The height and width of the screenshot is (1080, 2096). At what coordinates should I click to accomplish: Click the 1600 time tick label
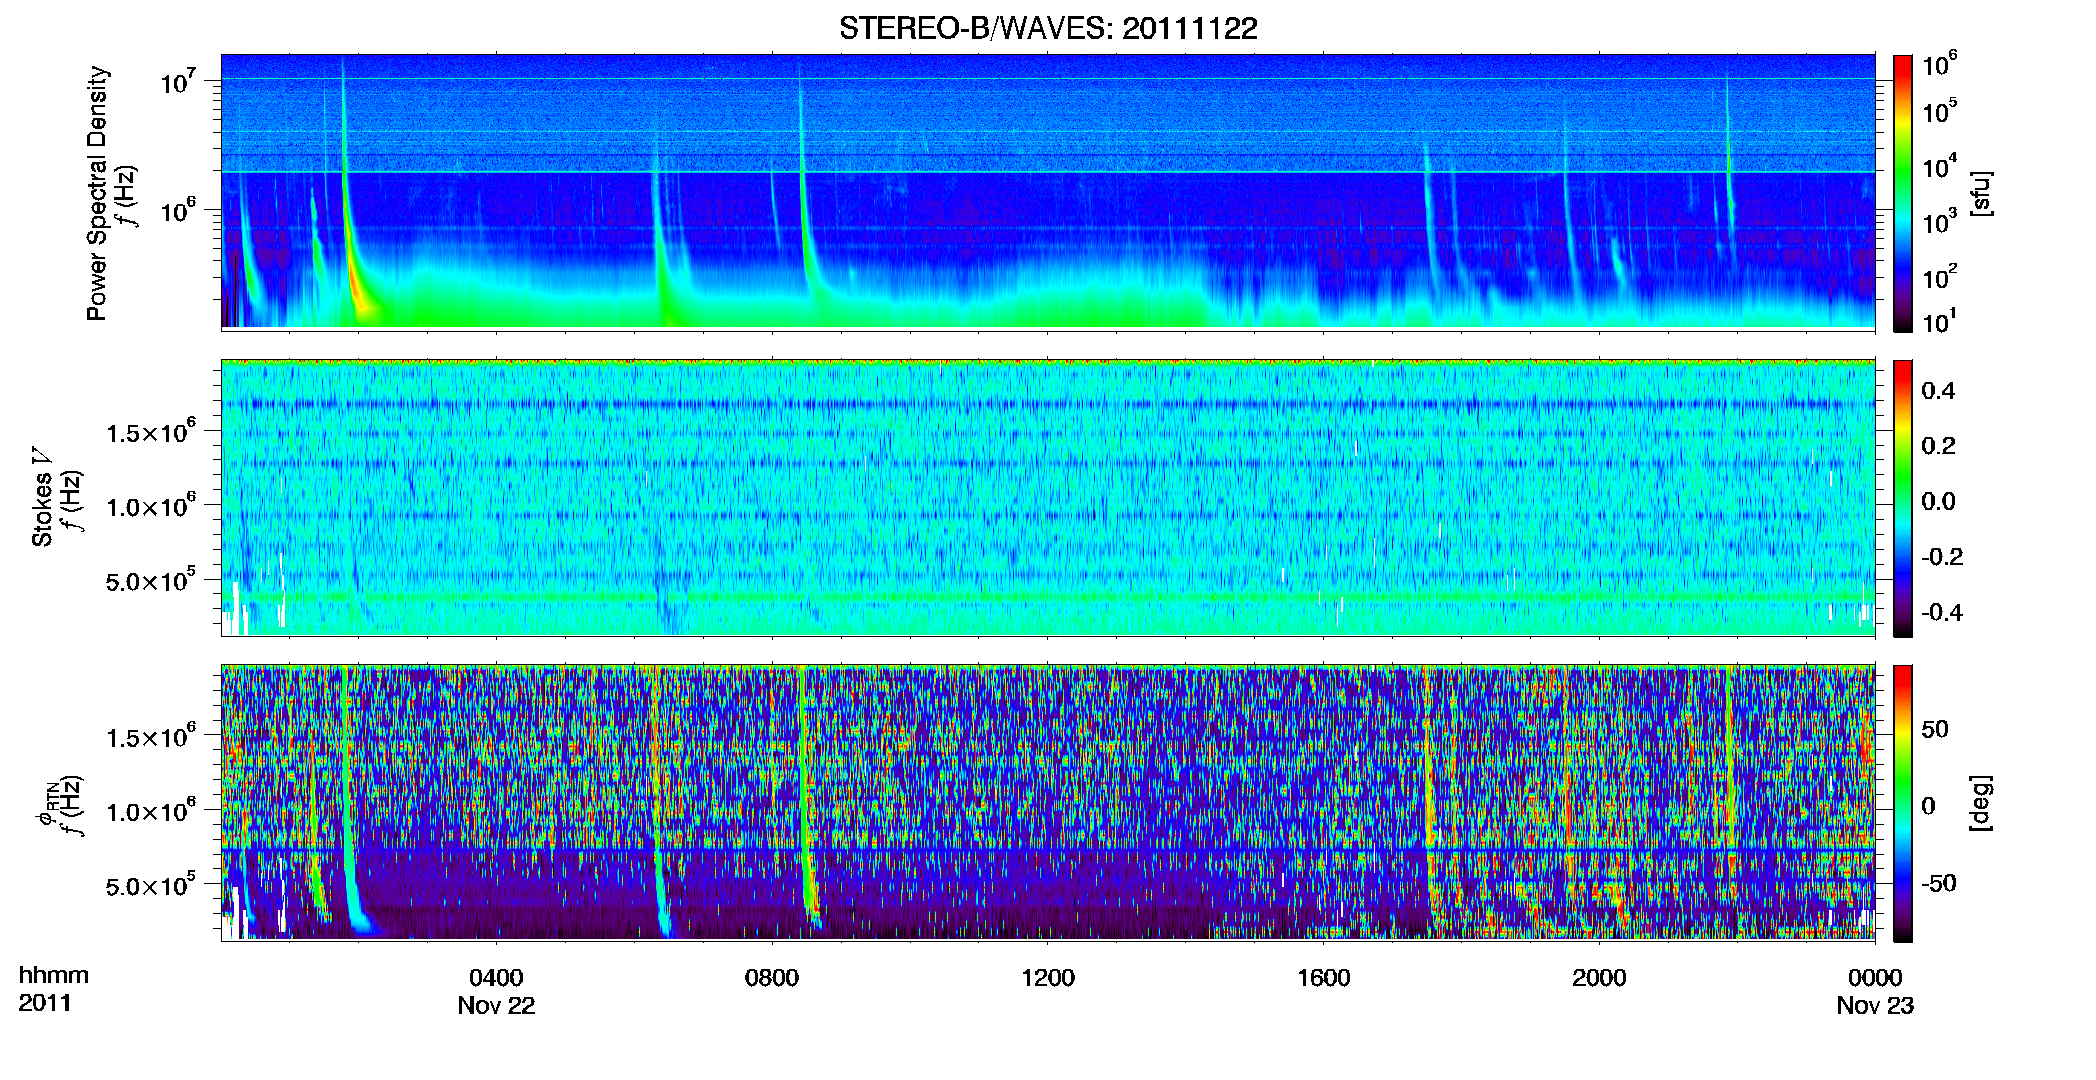1324,978
